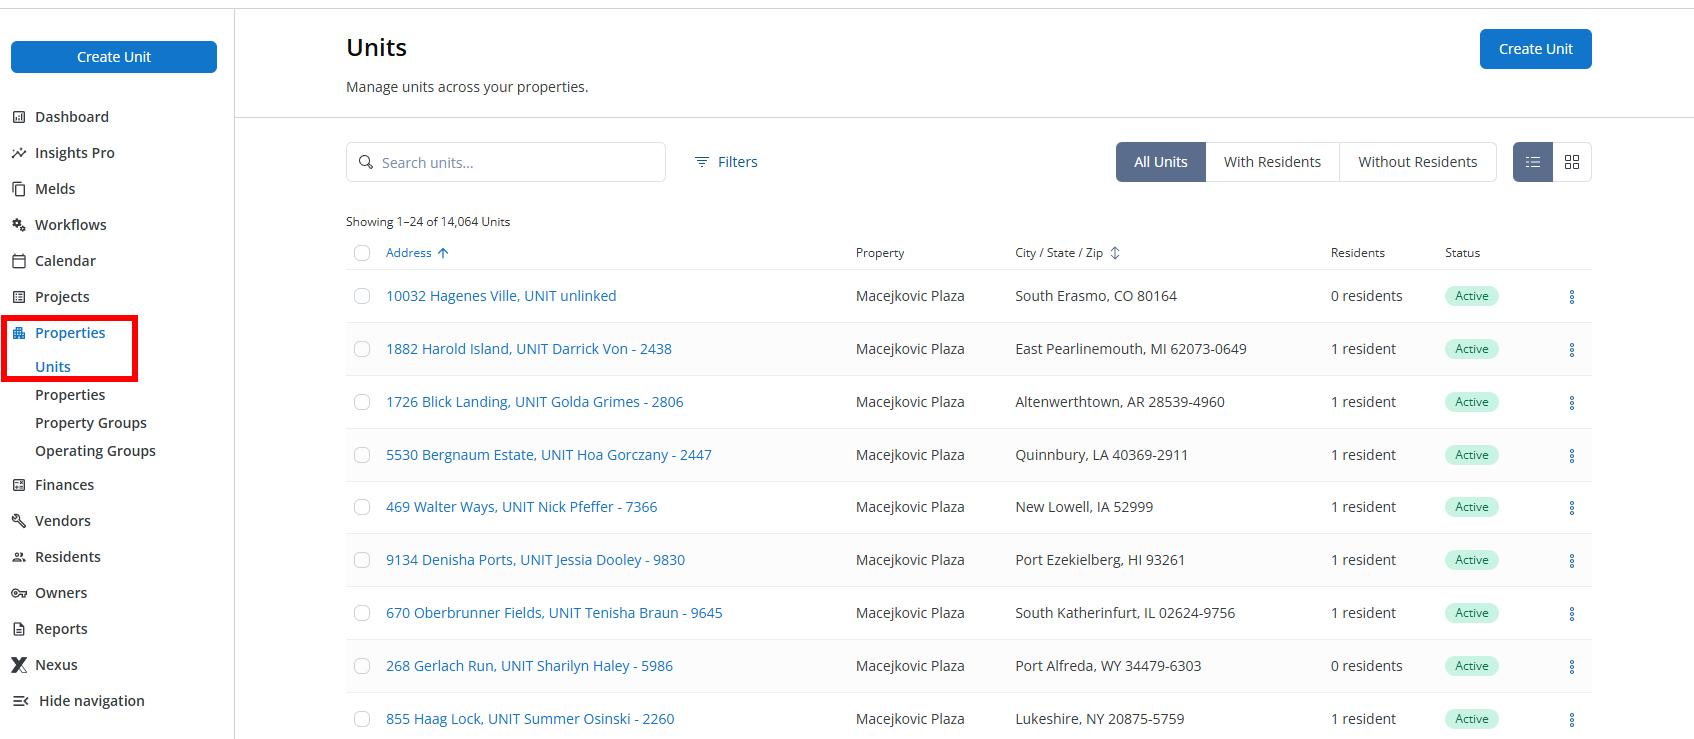Click the Vendors wrench icon
Screen dimensions: 1694x739
(x=19, y=521)
